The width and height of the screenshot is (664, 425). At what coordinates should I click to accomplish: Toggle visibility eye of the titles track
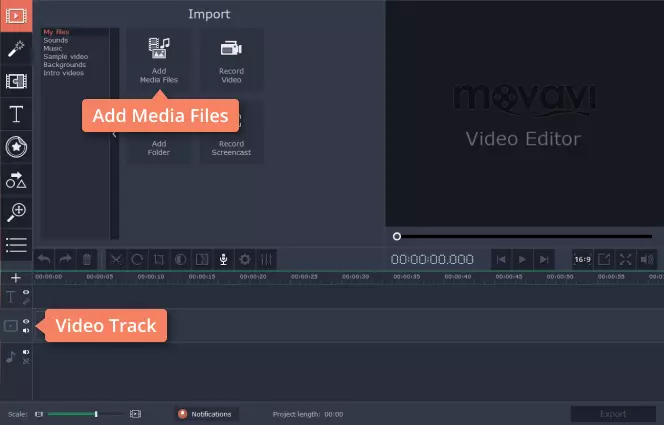(x=26, y=292)
